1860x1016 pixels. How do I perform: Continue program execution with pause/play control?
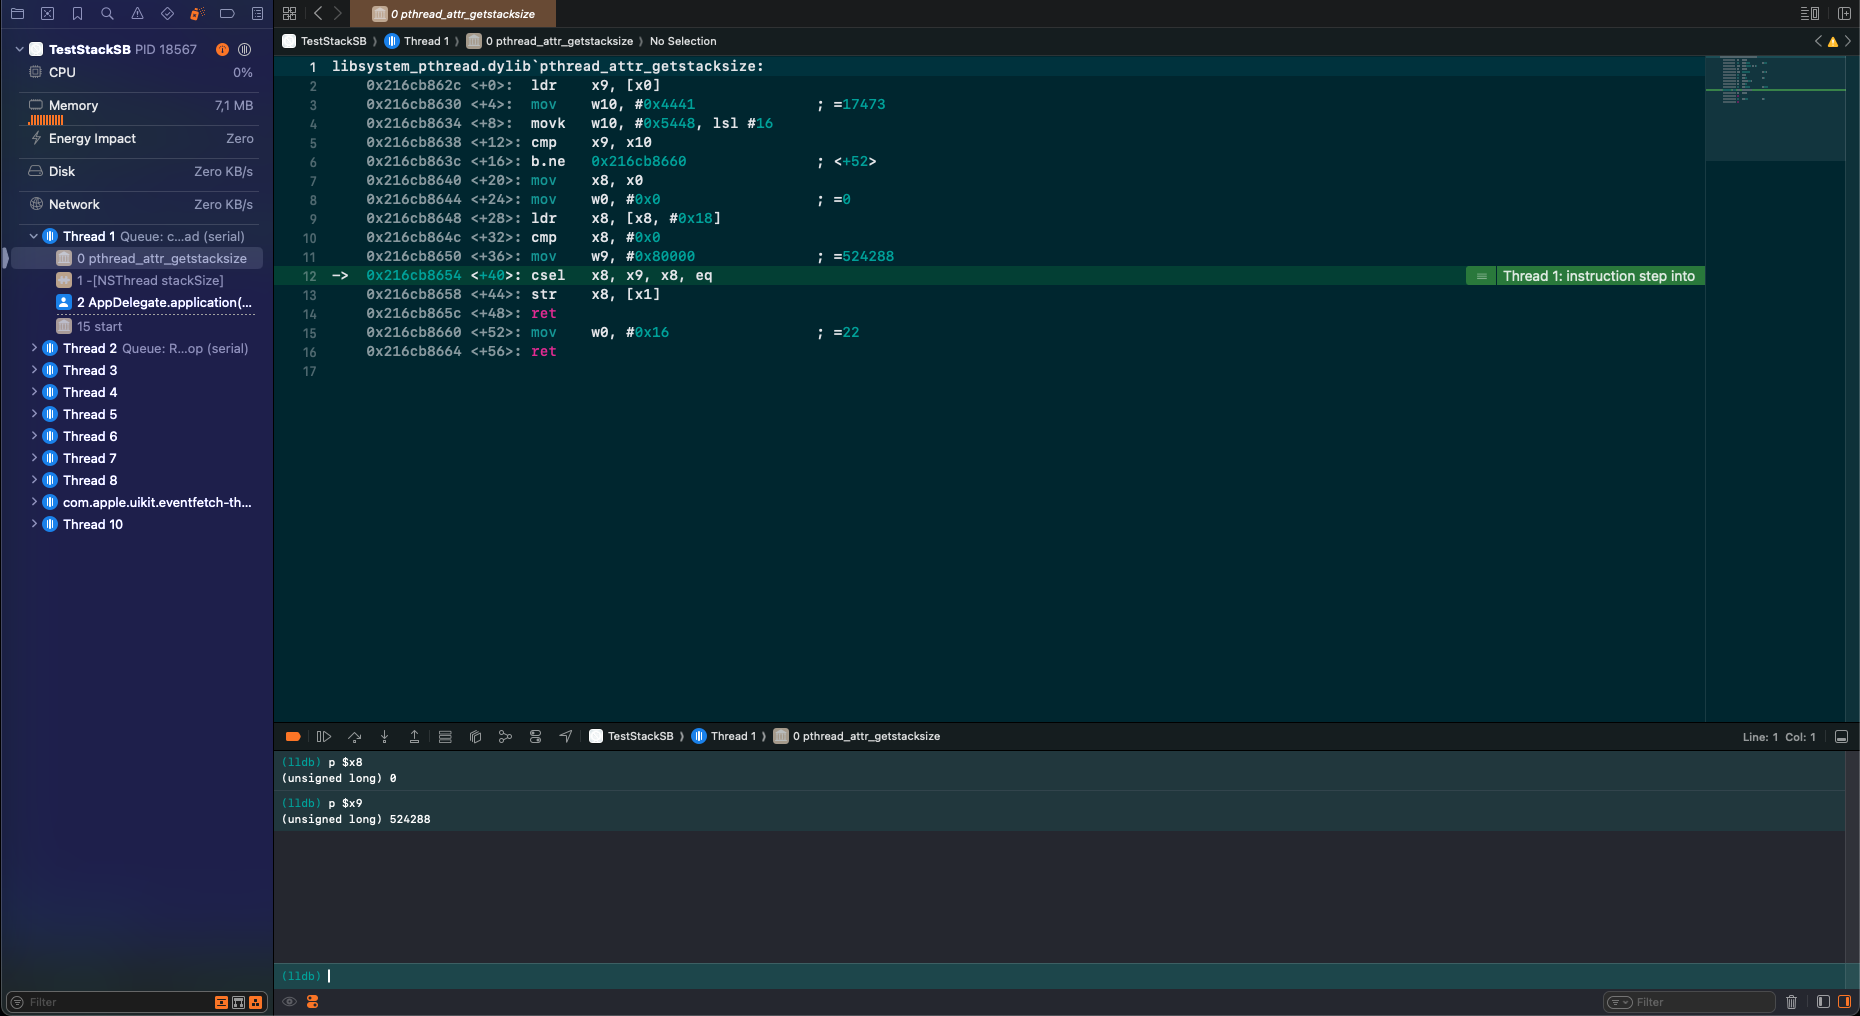coord(323,736)
